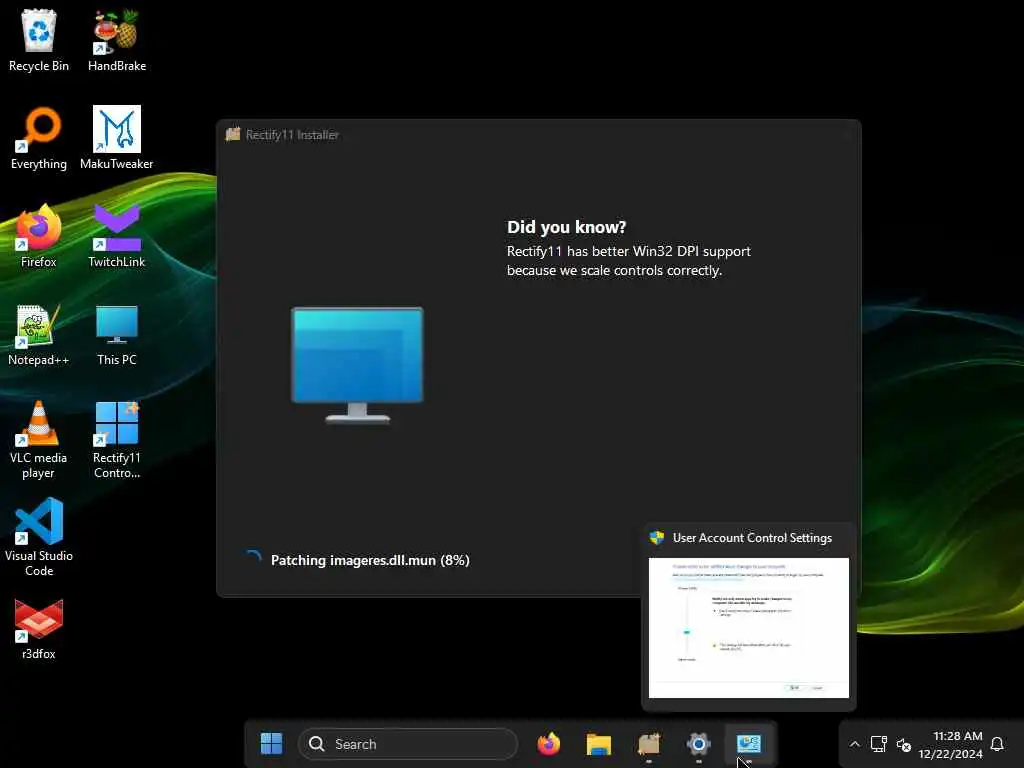This screenshot has height=768, width=1024.
Task: Click the Did you know? heading
Action: (566, 227)
